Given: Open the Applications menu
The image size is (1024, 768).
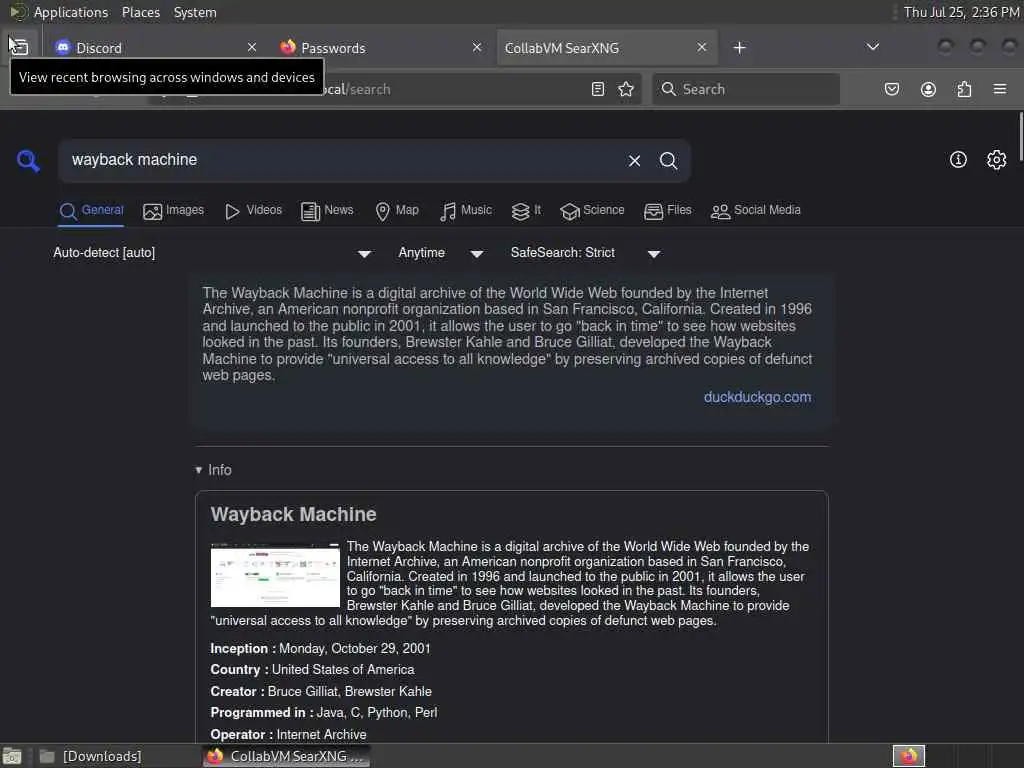Looking at the screenshot, I should 71,12.
